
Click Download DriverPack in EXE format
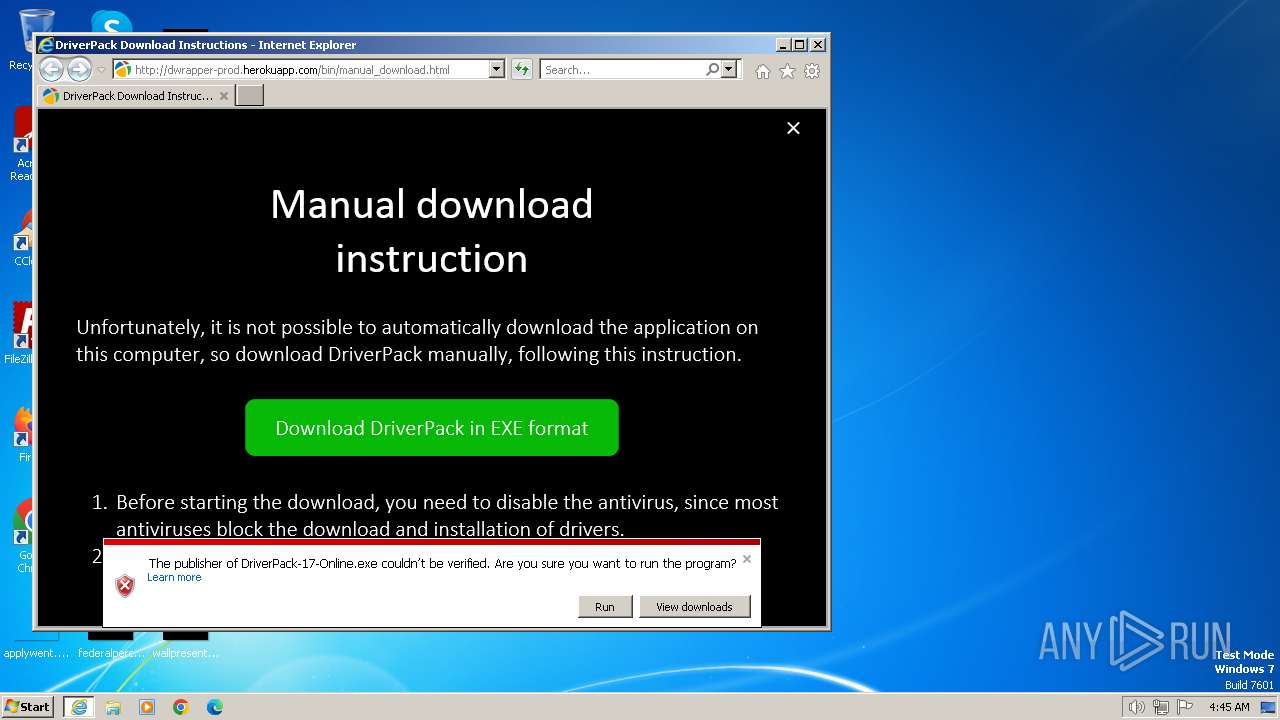coord(432,428)
